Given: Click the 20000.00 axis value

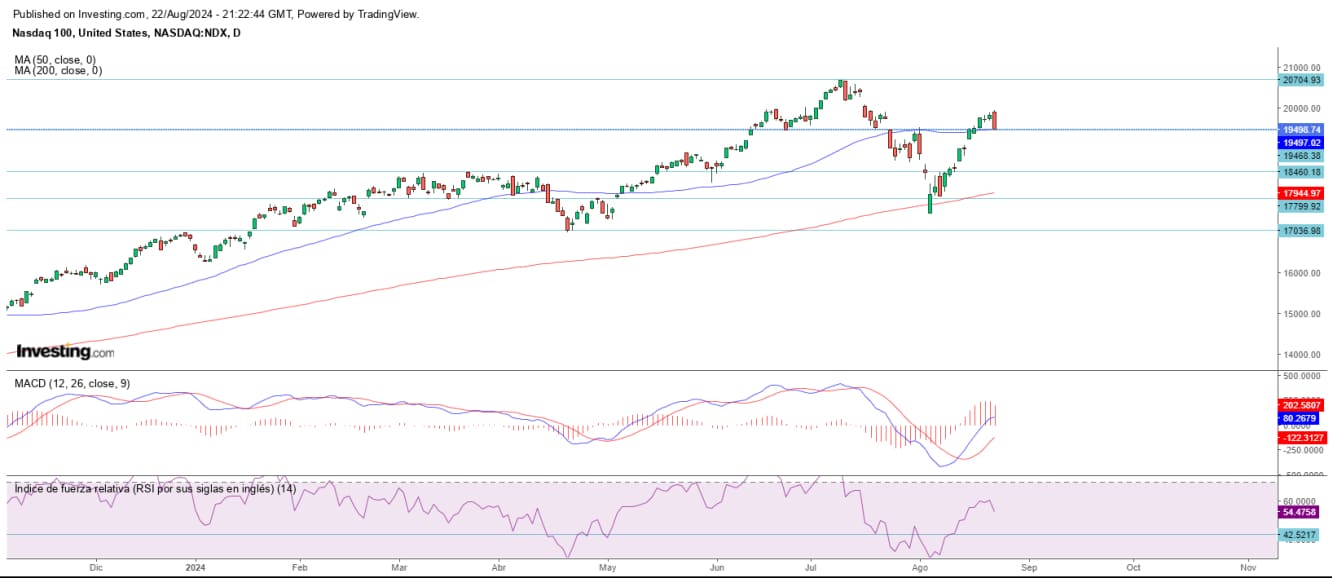Looking at the screenshot, I should 1301,109.
